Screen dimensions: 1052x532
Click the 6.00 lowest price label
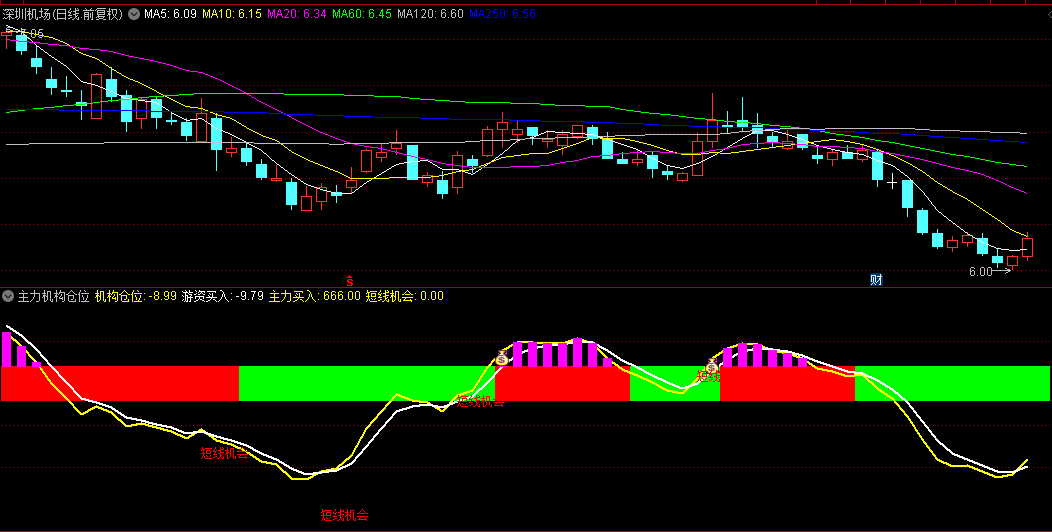[980, 272]
